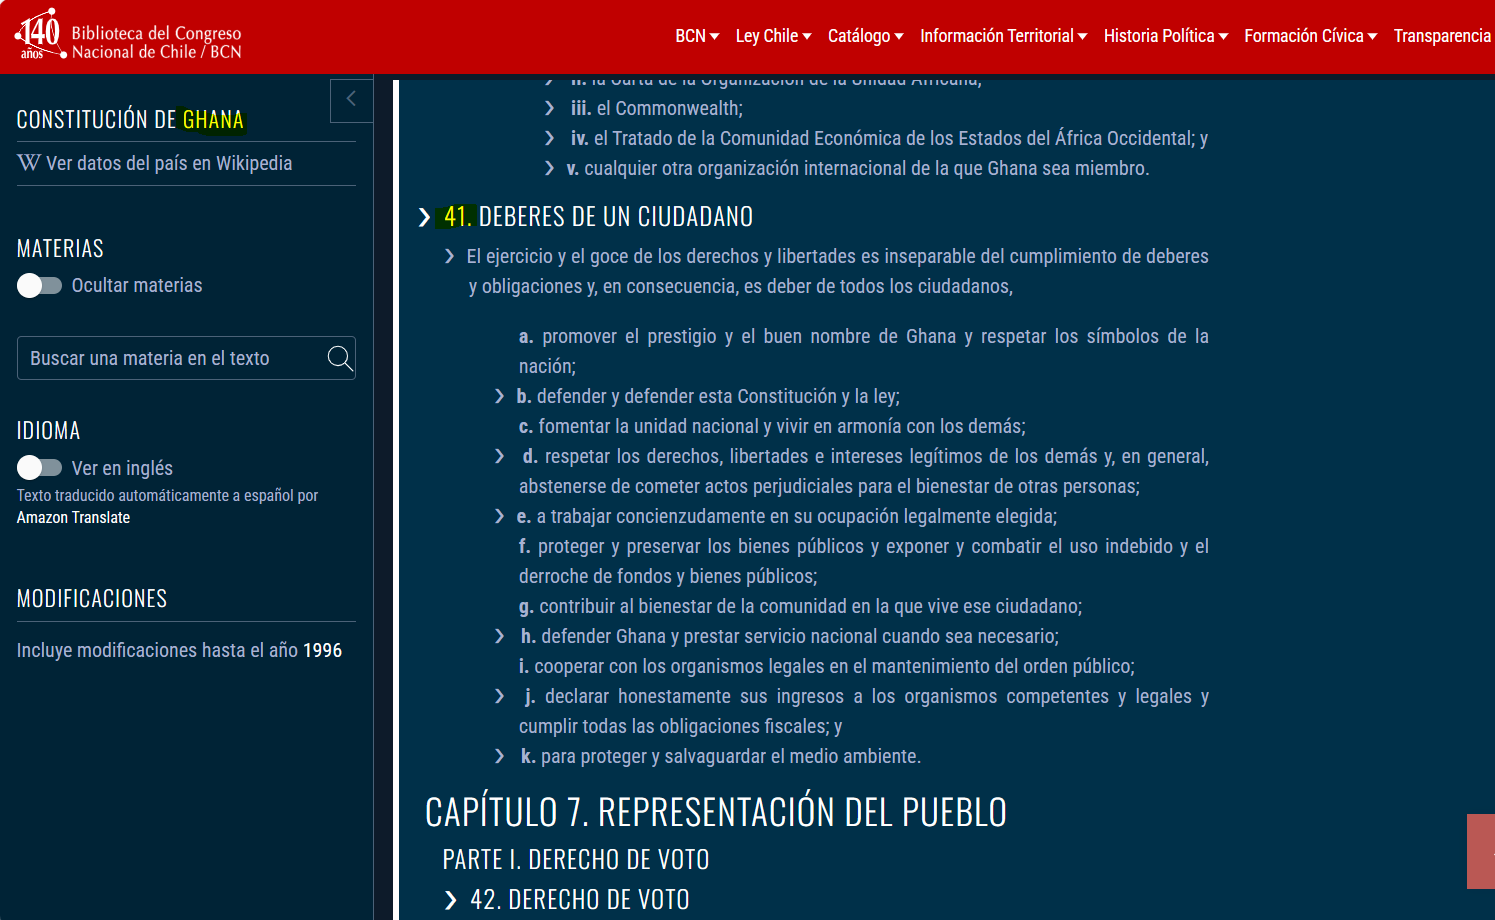Click text 'i. cooperar con los organismos legales'

826,667
